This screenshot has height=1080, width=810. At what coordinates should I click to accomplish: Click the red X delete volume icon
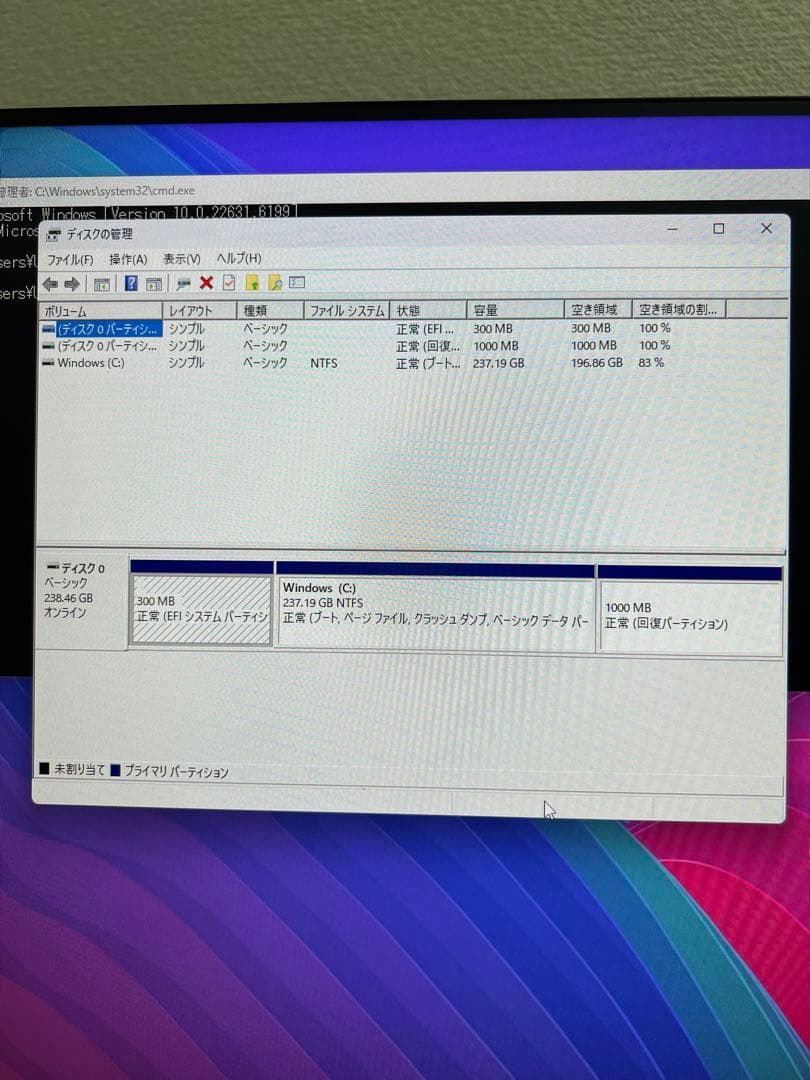[206, 284]
